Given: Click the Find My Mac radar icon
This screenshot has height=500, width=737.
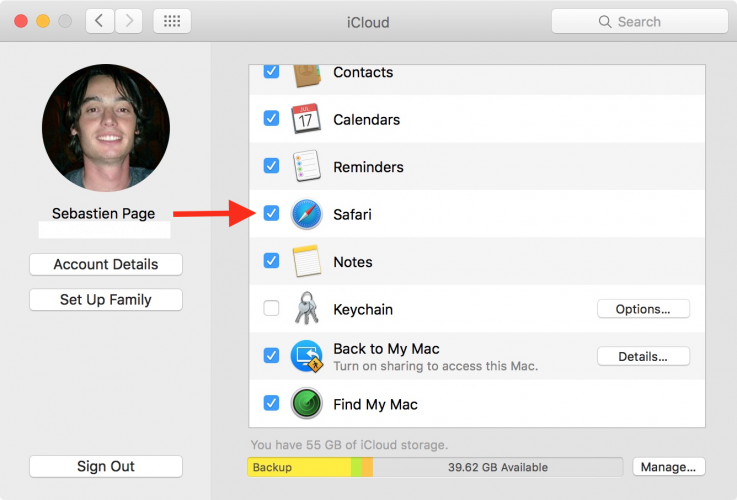Looking at the screenshot, I should 306,403.
